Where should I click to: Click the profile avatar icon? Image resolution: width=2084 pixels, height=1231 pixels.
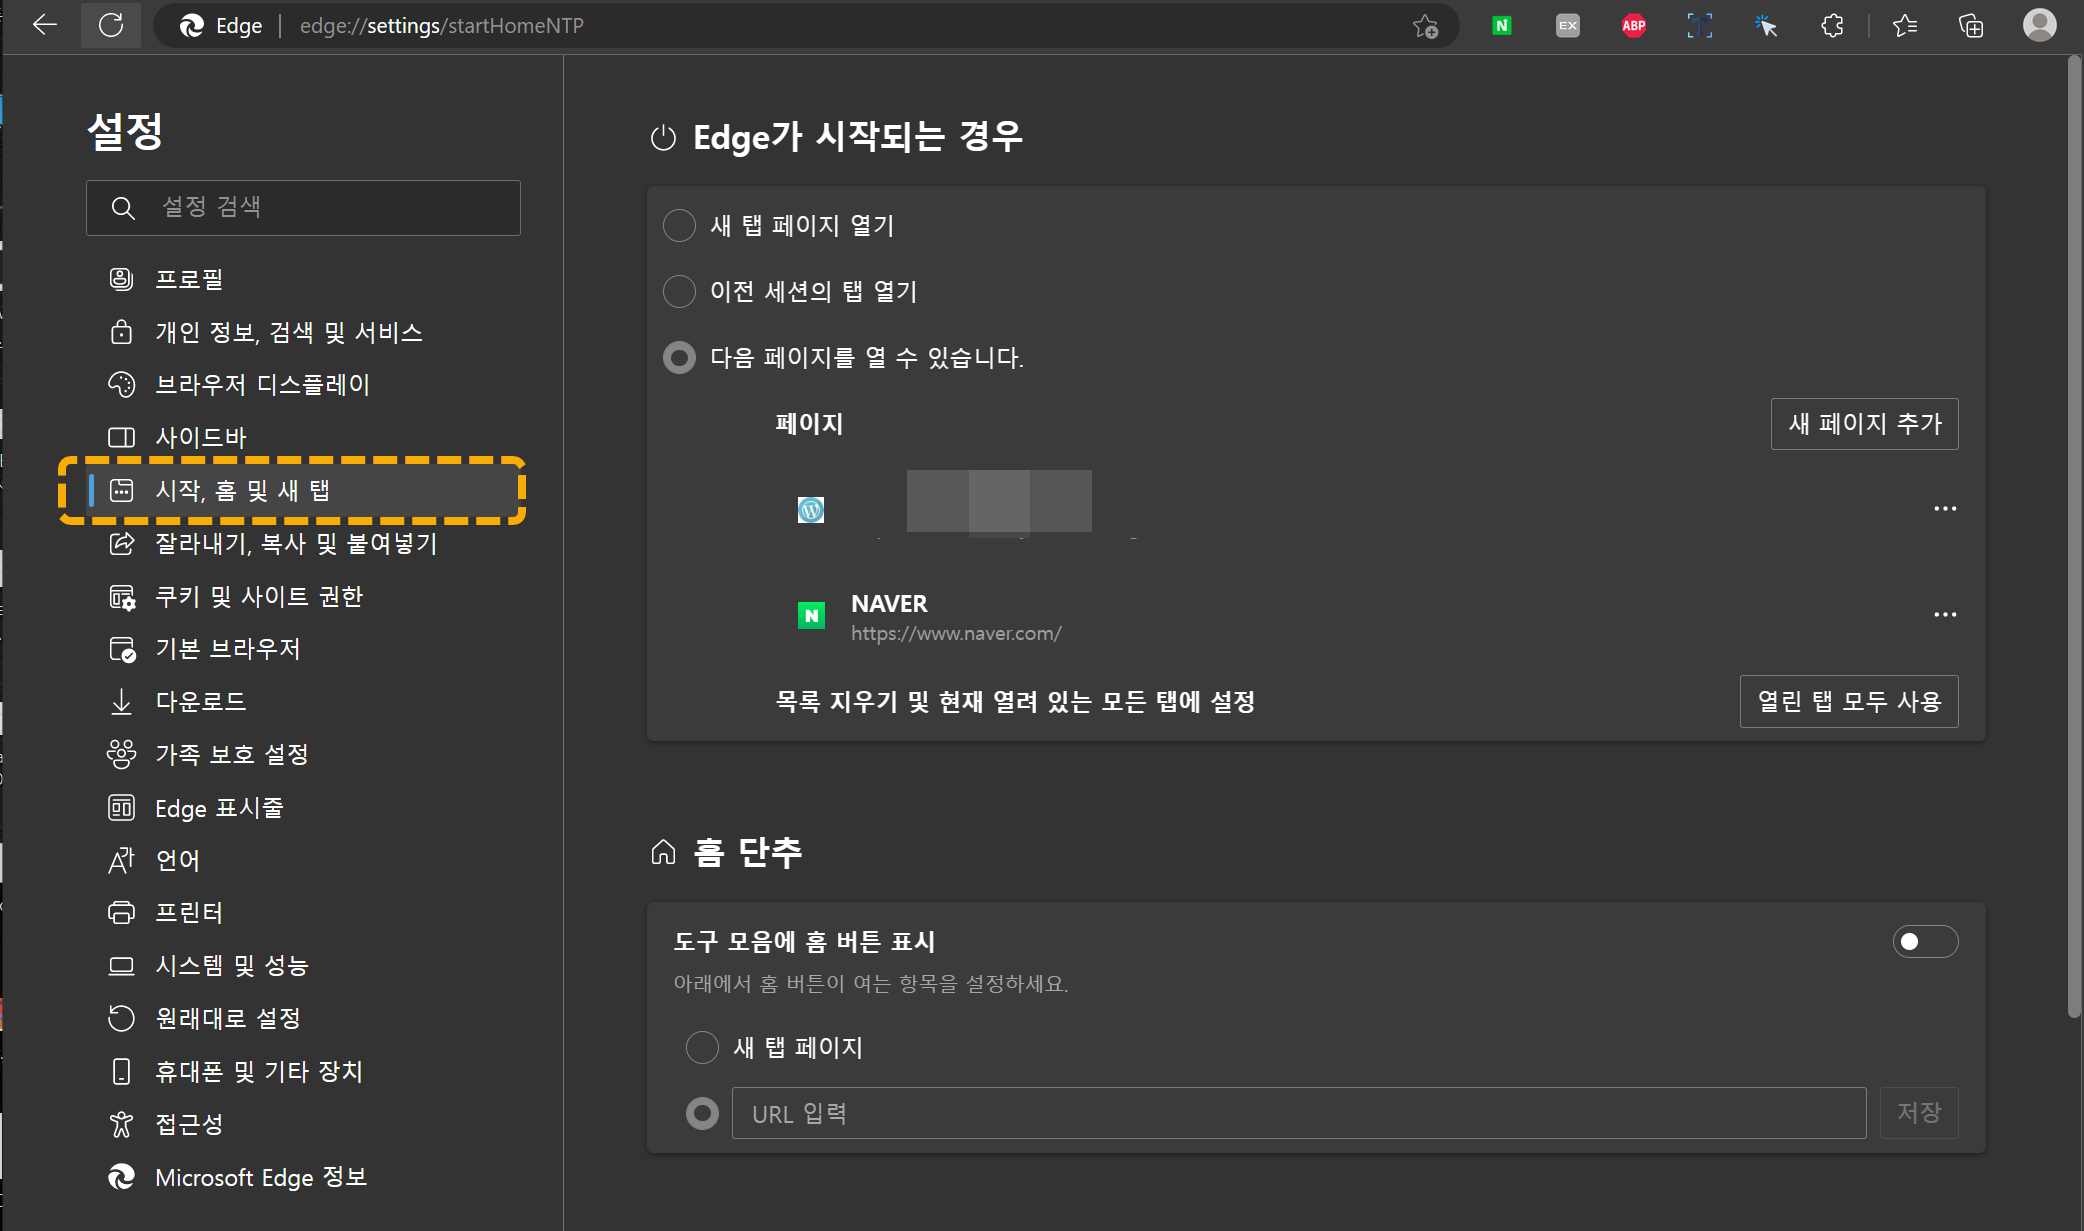pyautogui.click(x=2040, y=25)
